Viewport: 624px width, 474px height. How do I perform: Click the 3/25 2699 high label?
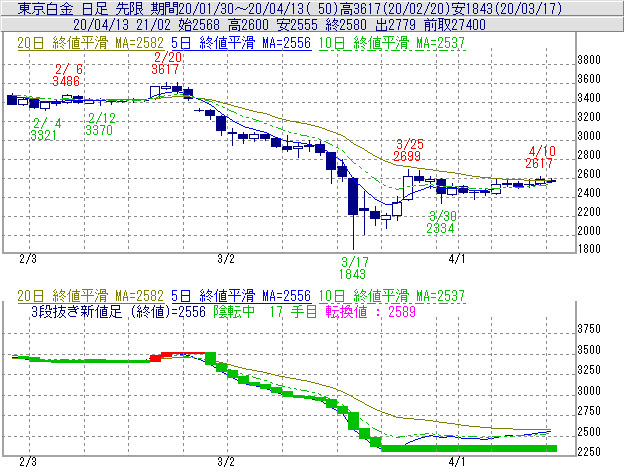click(408, 150)
